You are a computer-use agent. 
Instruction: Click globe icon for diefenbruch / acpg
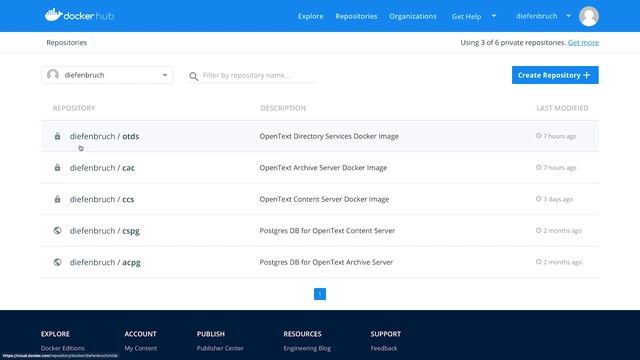click(58, 262)
